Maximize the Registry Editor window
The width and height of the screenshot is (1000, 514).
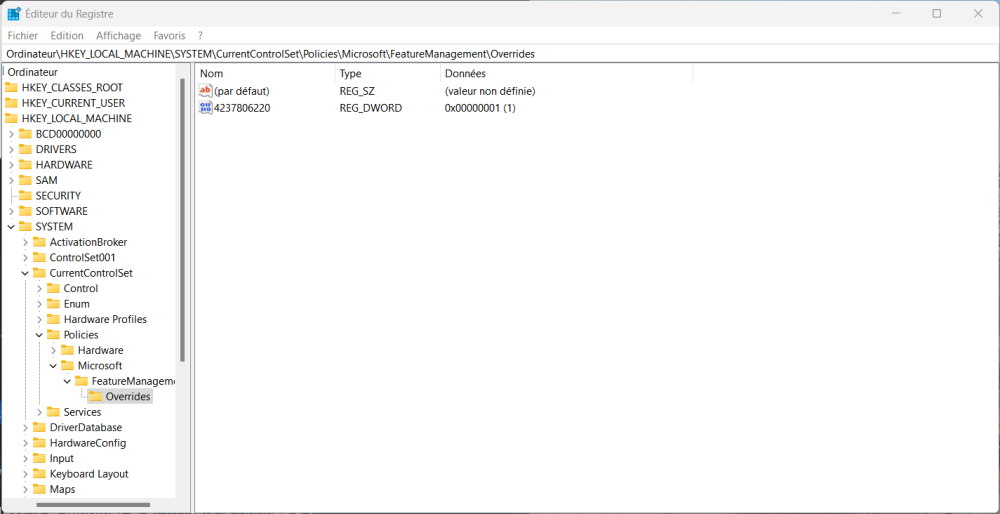coord(937,13)
